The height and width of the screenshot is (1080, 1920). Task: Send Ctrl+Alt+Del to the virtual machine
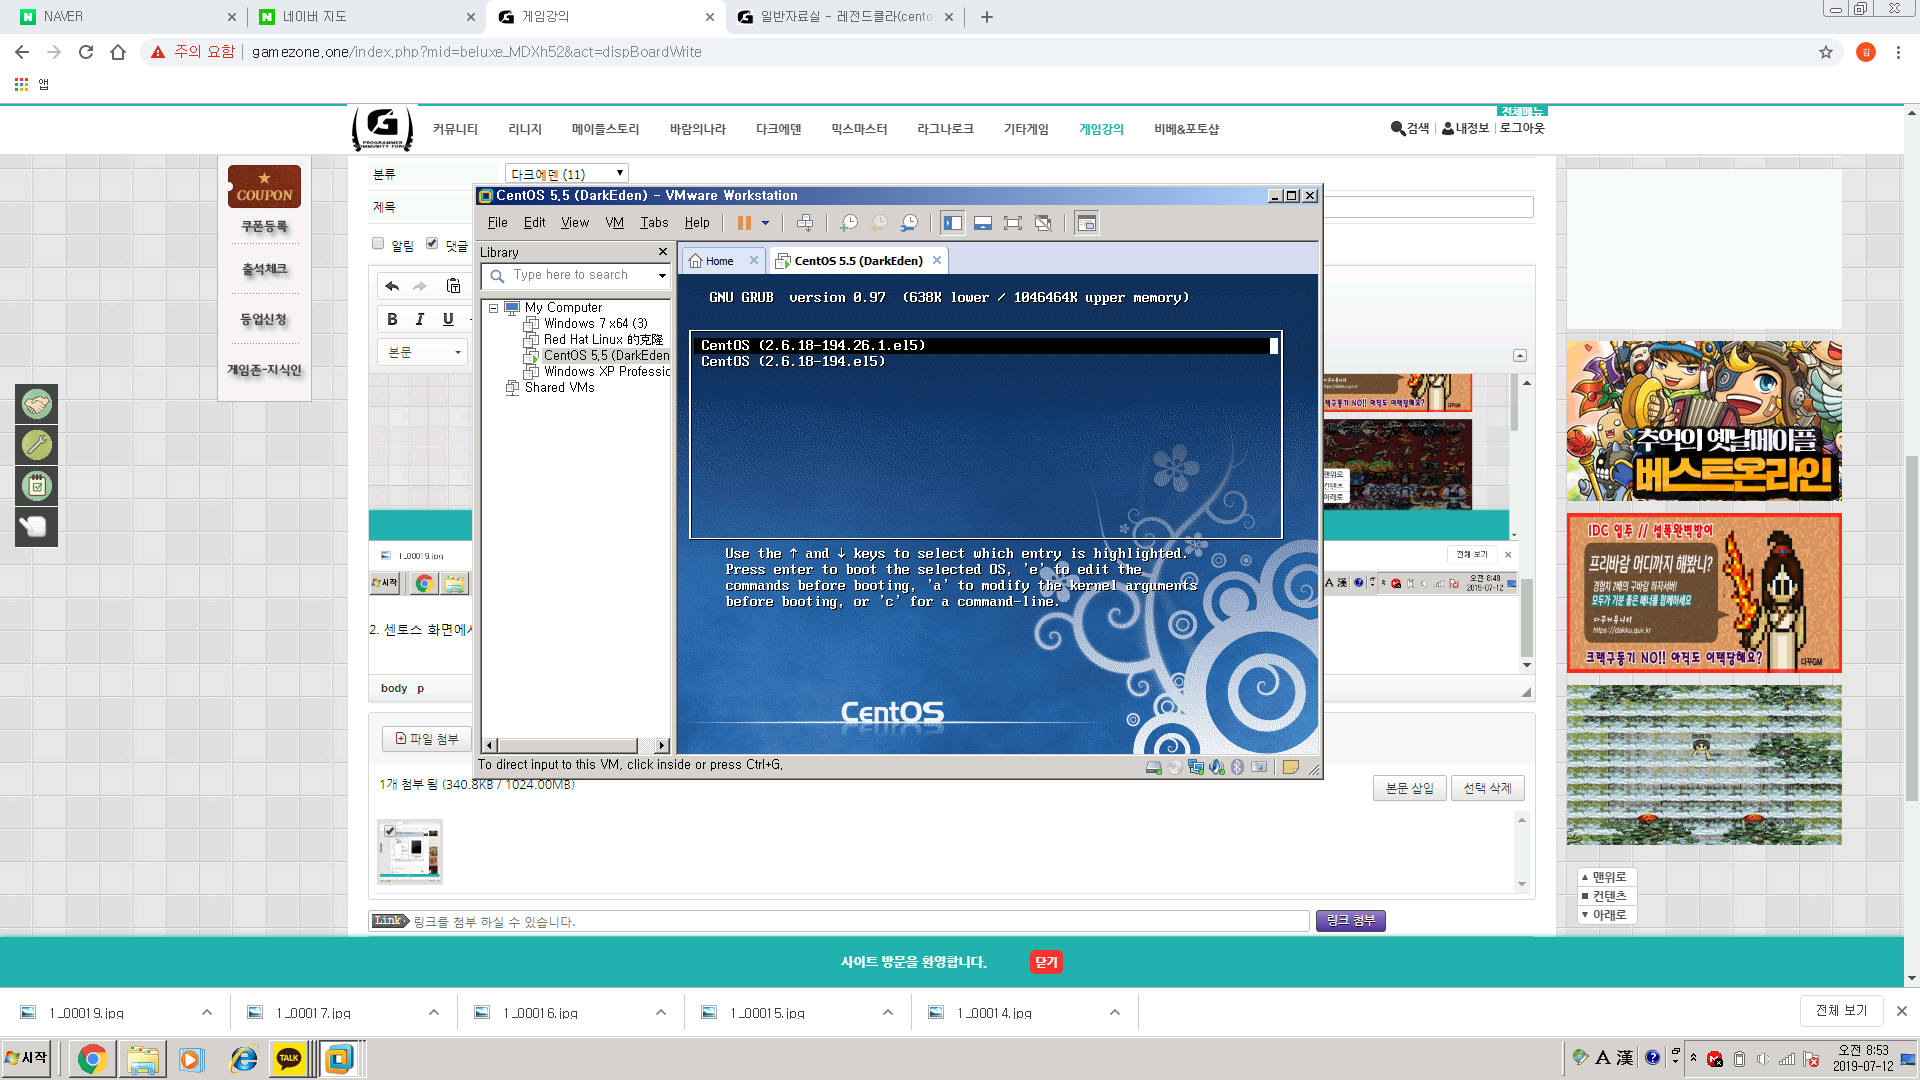[x=805, y=223]
